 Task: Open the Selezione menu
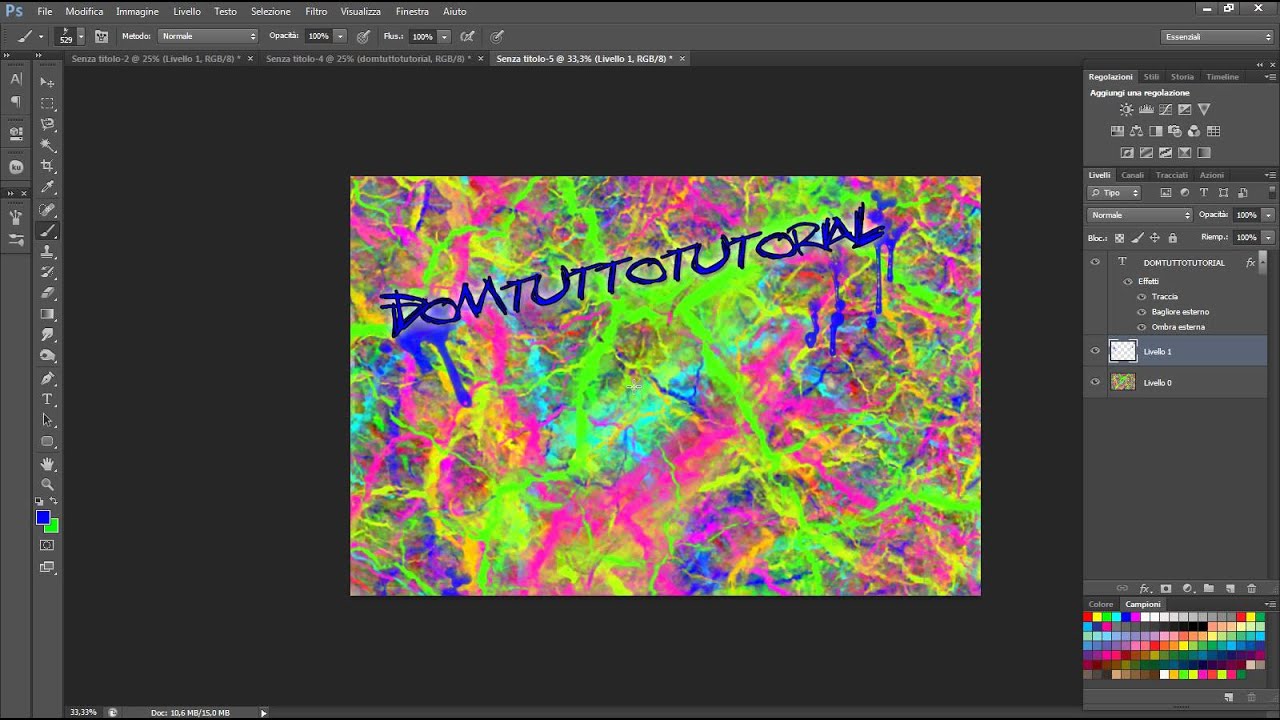click(270, 11)
